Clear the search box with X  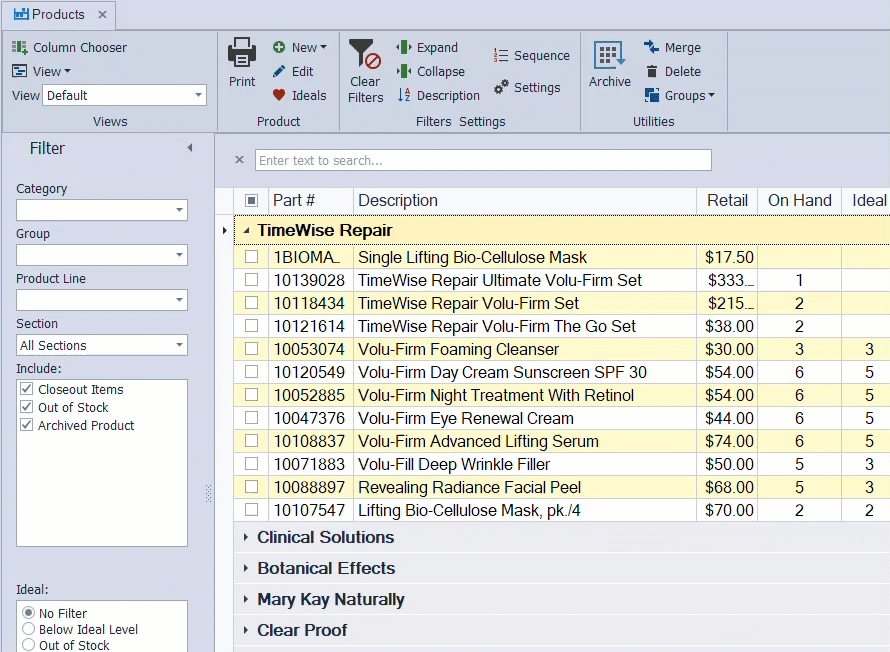[x=240, y=160]
